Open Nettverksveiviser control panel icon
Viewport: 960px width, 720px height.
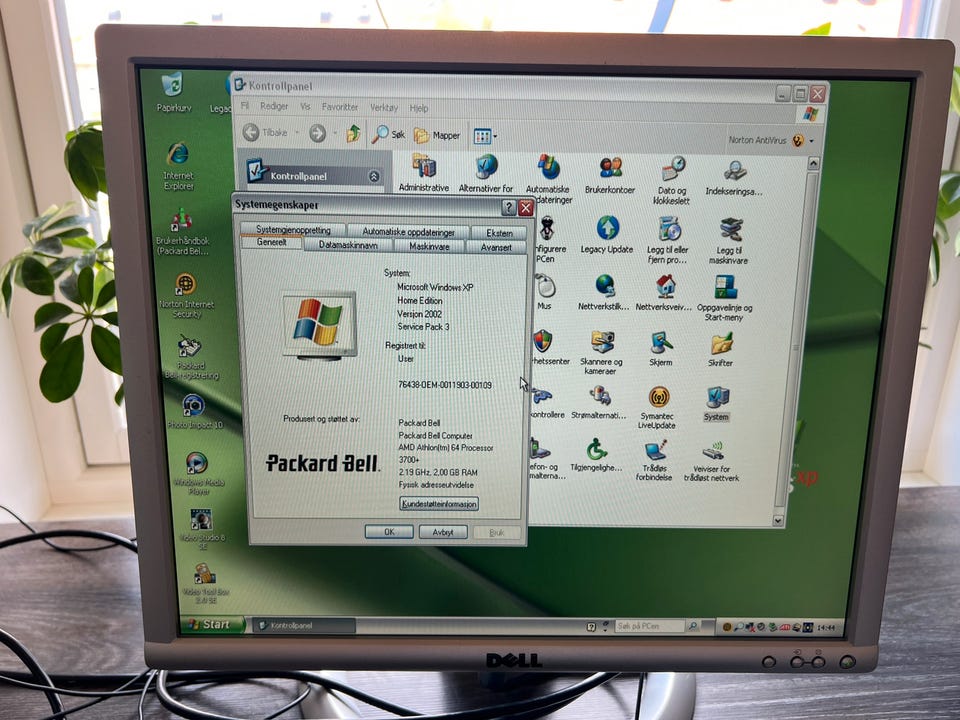tap(664, 293)
